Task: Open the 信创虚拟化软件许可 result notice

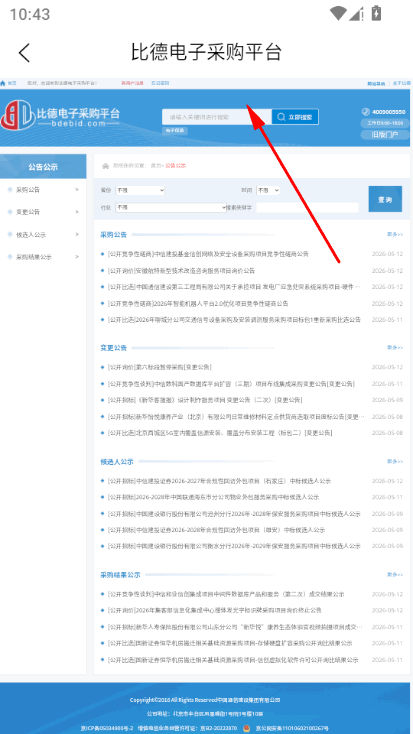Action: tap(233, 660)
